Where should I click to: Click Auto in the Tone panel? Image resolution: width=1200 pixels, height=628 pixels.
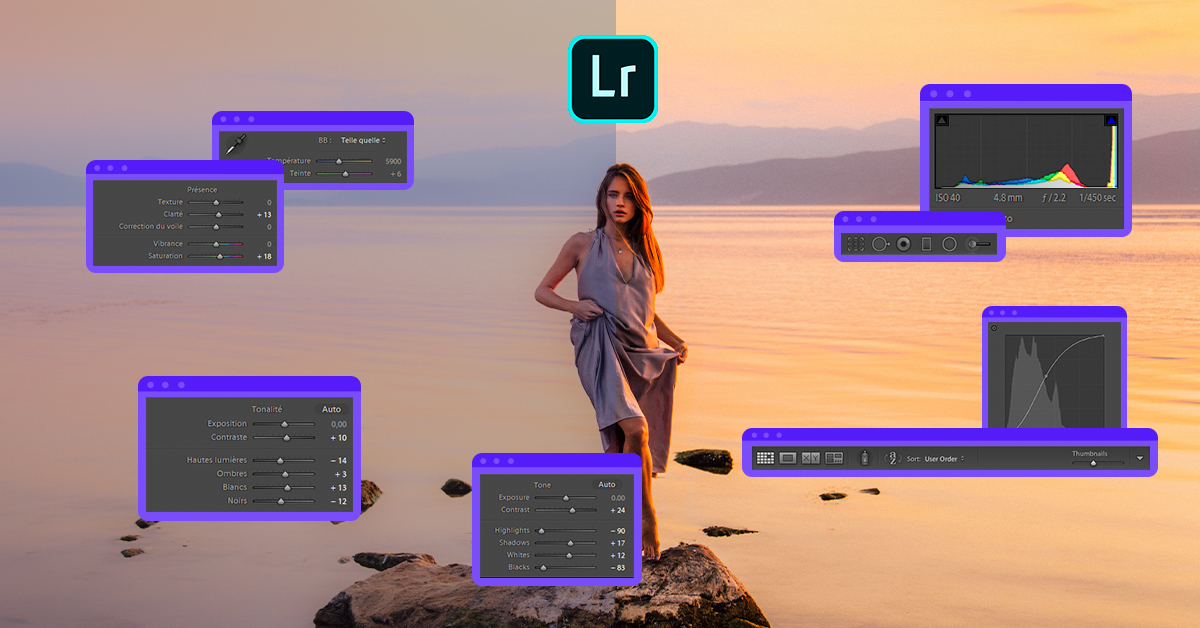[x=609, y=483]
